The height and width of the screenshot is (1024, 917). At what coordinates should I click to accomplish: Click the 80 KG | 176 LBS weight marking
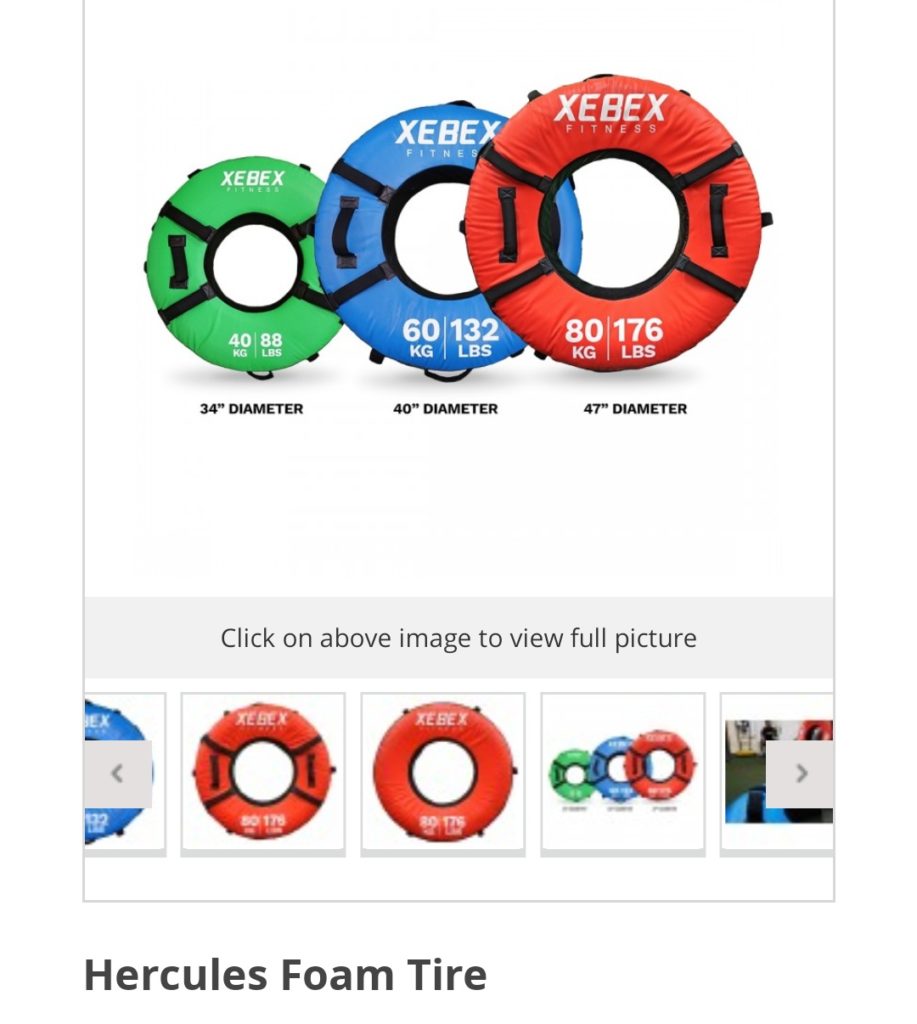pos(614,338)
